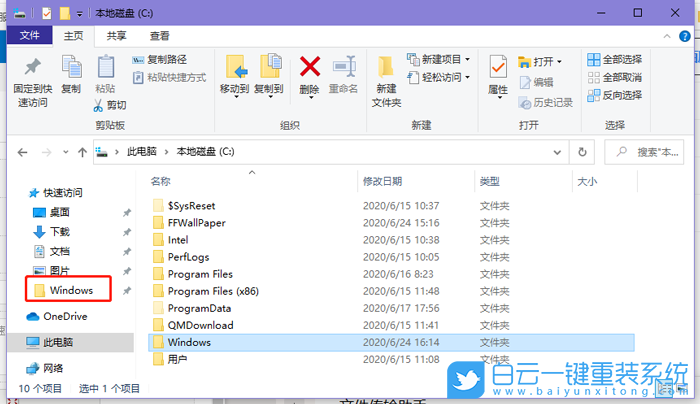The image size is (700, 404).
Task: Click 此电脑 in address breadcrumb
Action: (142, 152)
